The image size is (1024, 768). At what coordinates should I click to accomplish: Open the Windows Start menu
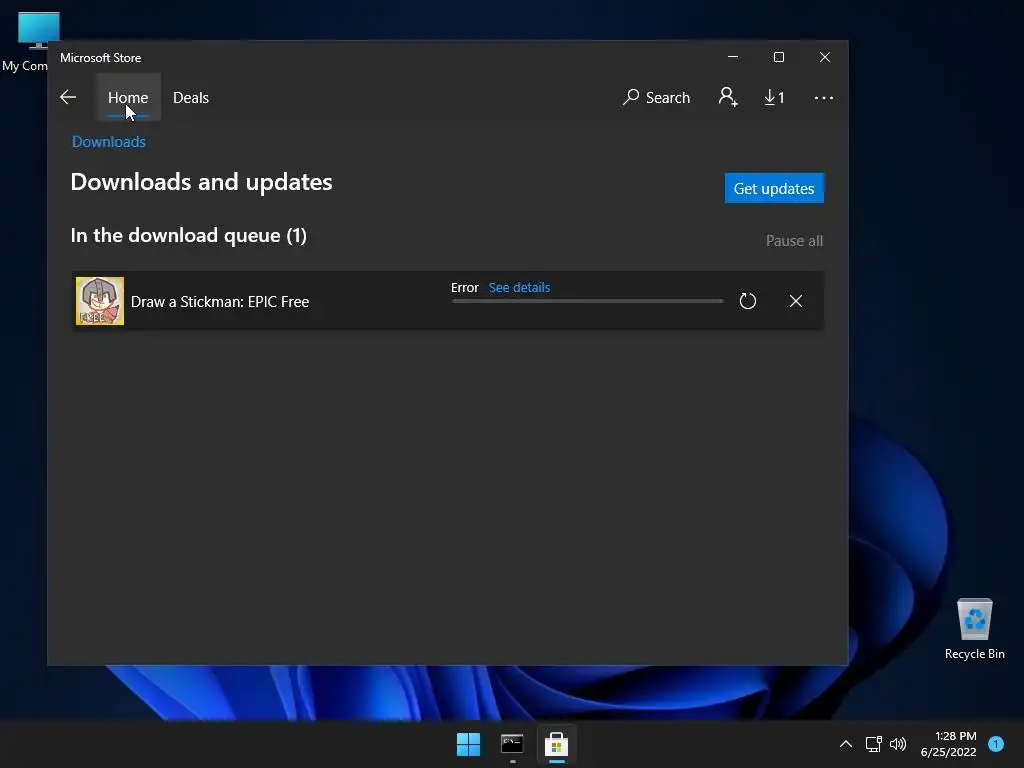pyautogui.click(x=468, y=744)
